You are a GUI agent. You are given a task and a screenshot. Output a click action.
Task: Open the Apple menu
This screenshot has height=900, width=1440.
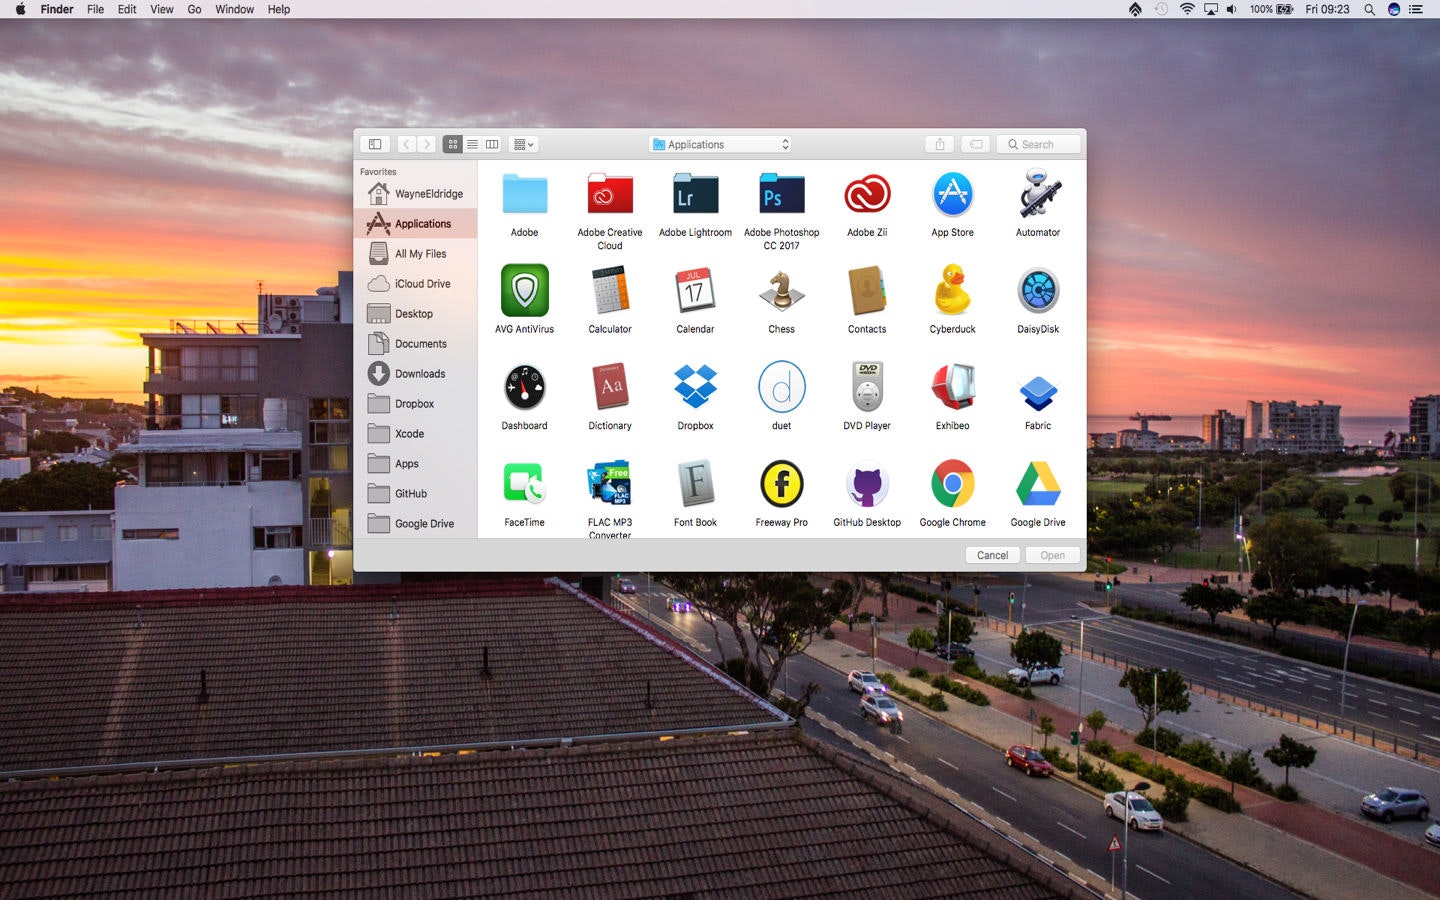pos(20,9)
